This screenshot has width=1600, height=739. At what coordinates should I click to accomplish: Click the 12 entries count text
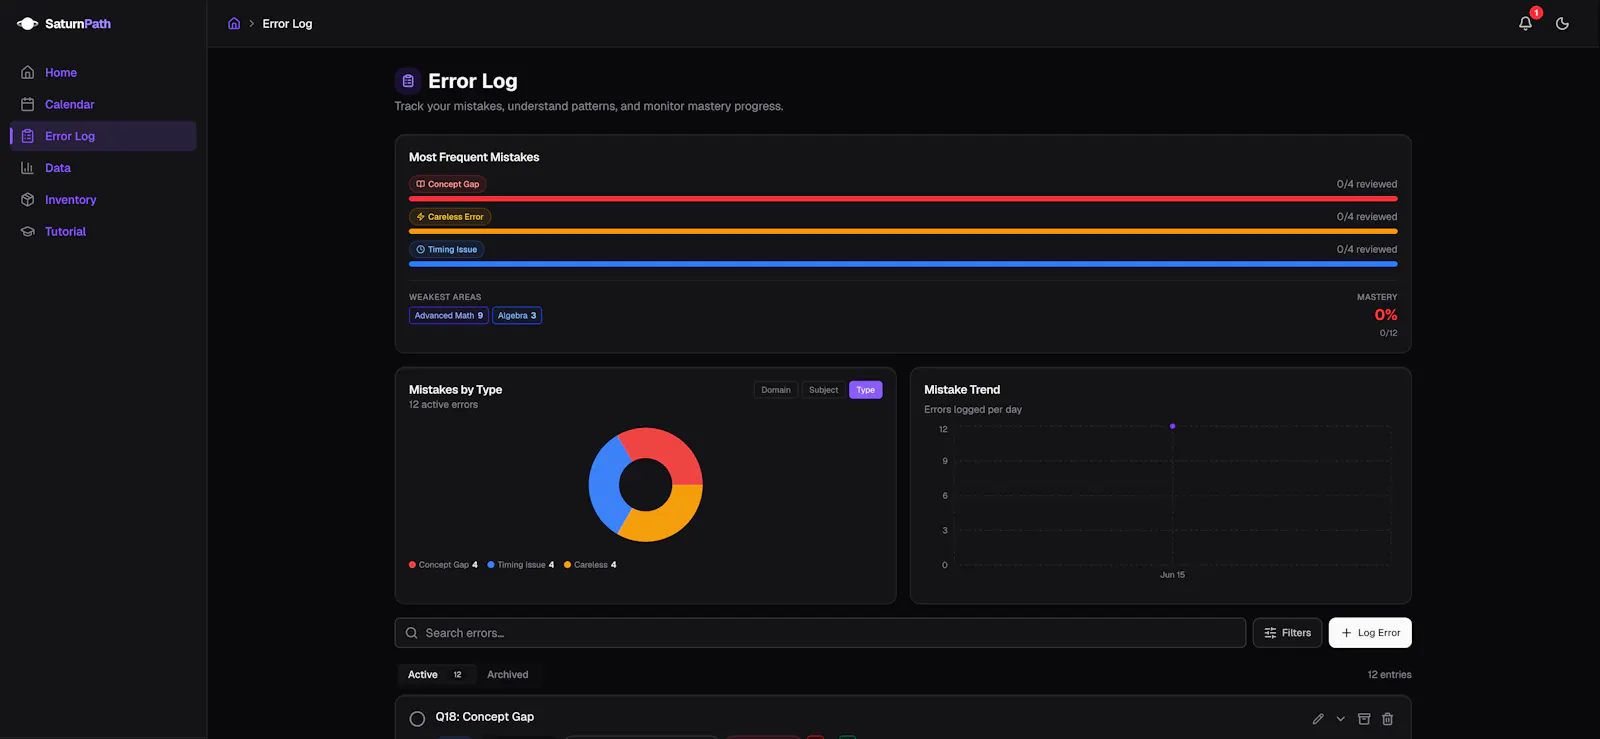(x=1389, y=675)
